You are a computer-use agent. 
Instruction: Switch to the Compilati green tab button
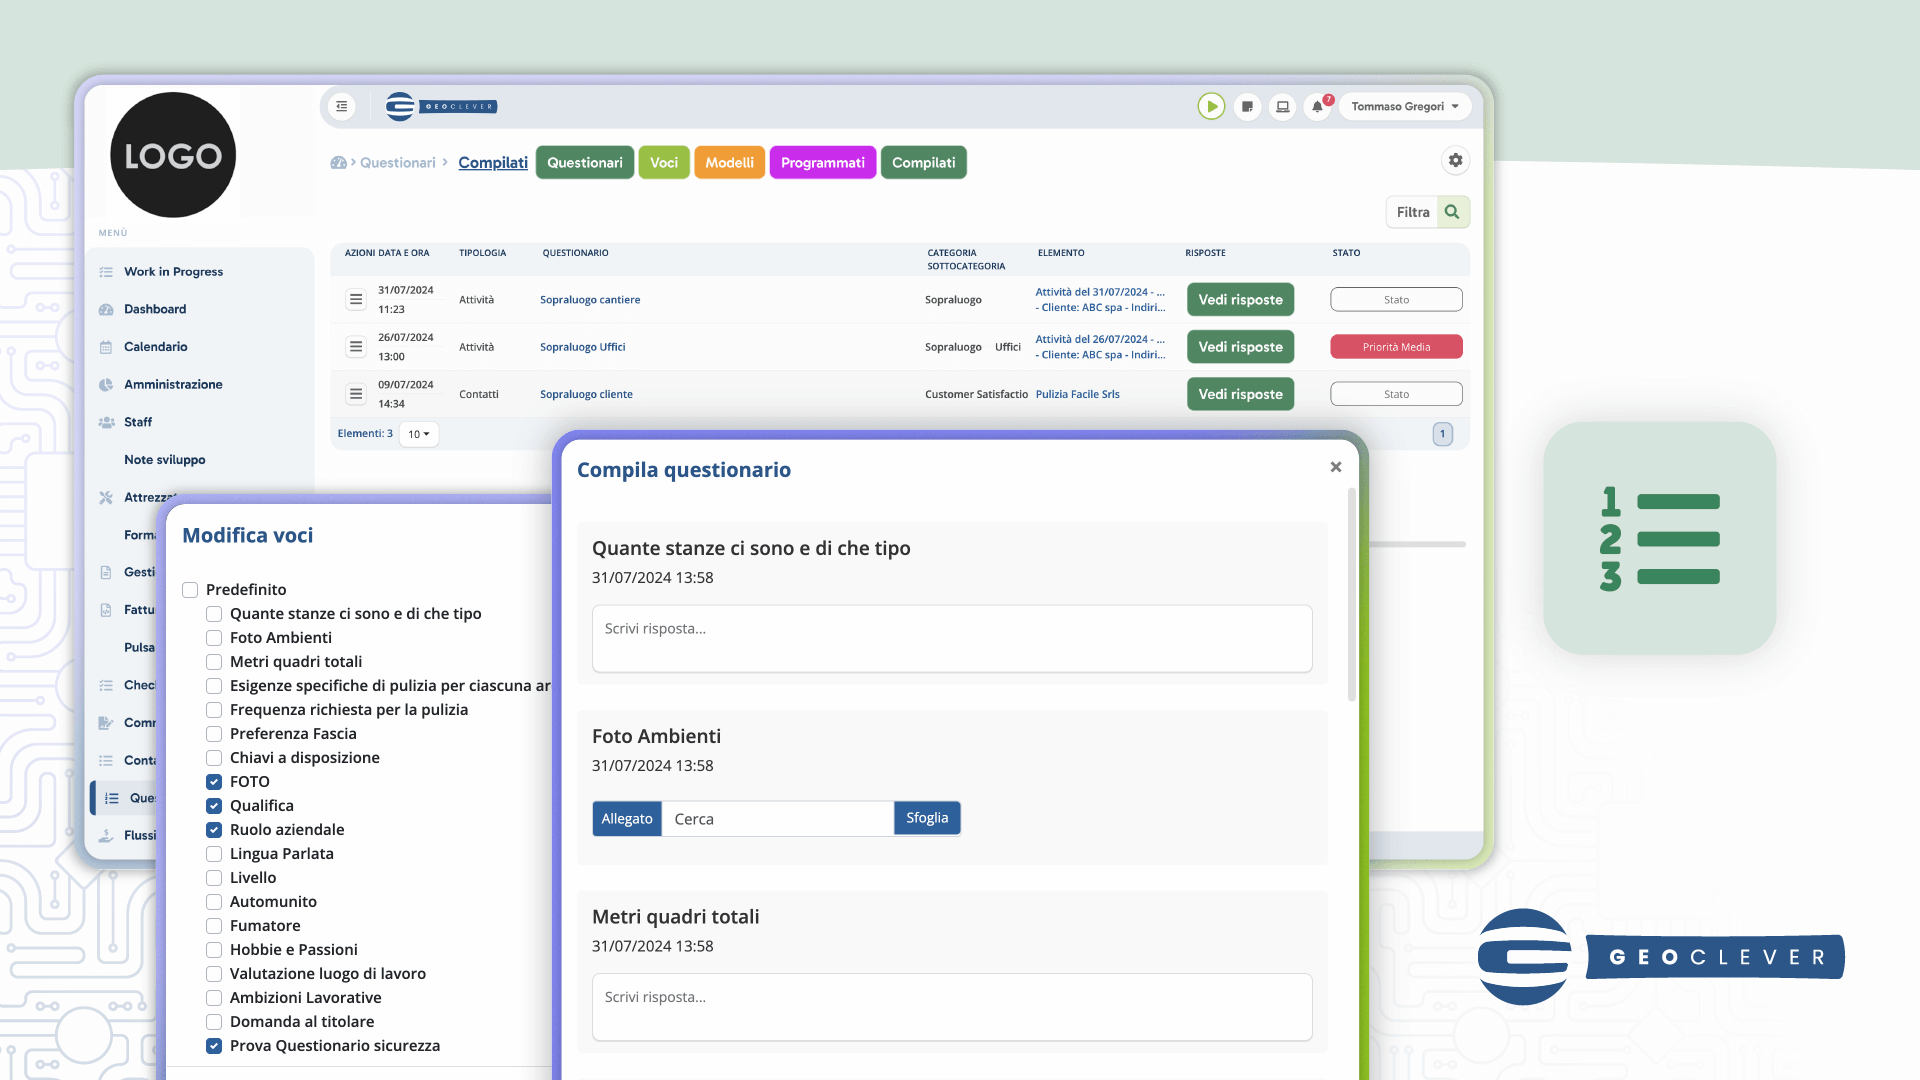pos(923,162)
